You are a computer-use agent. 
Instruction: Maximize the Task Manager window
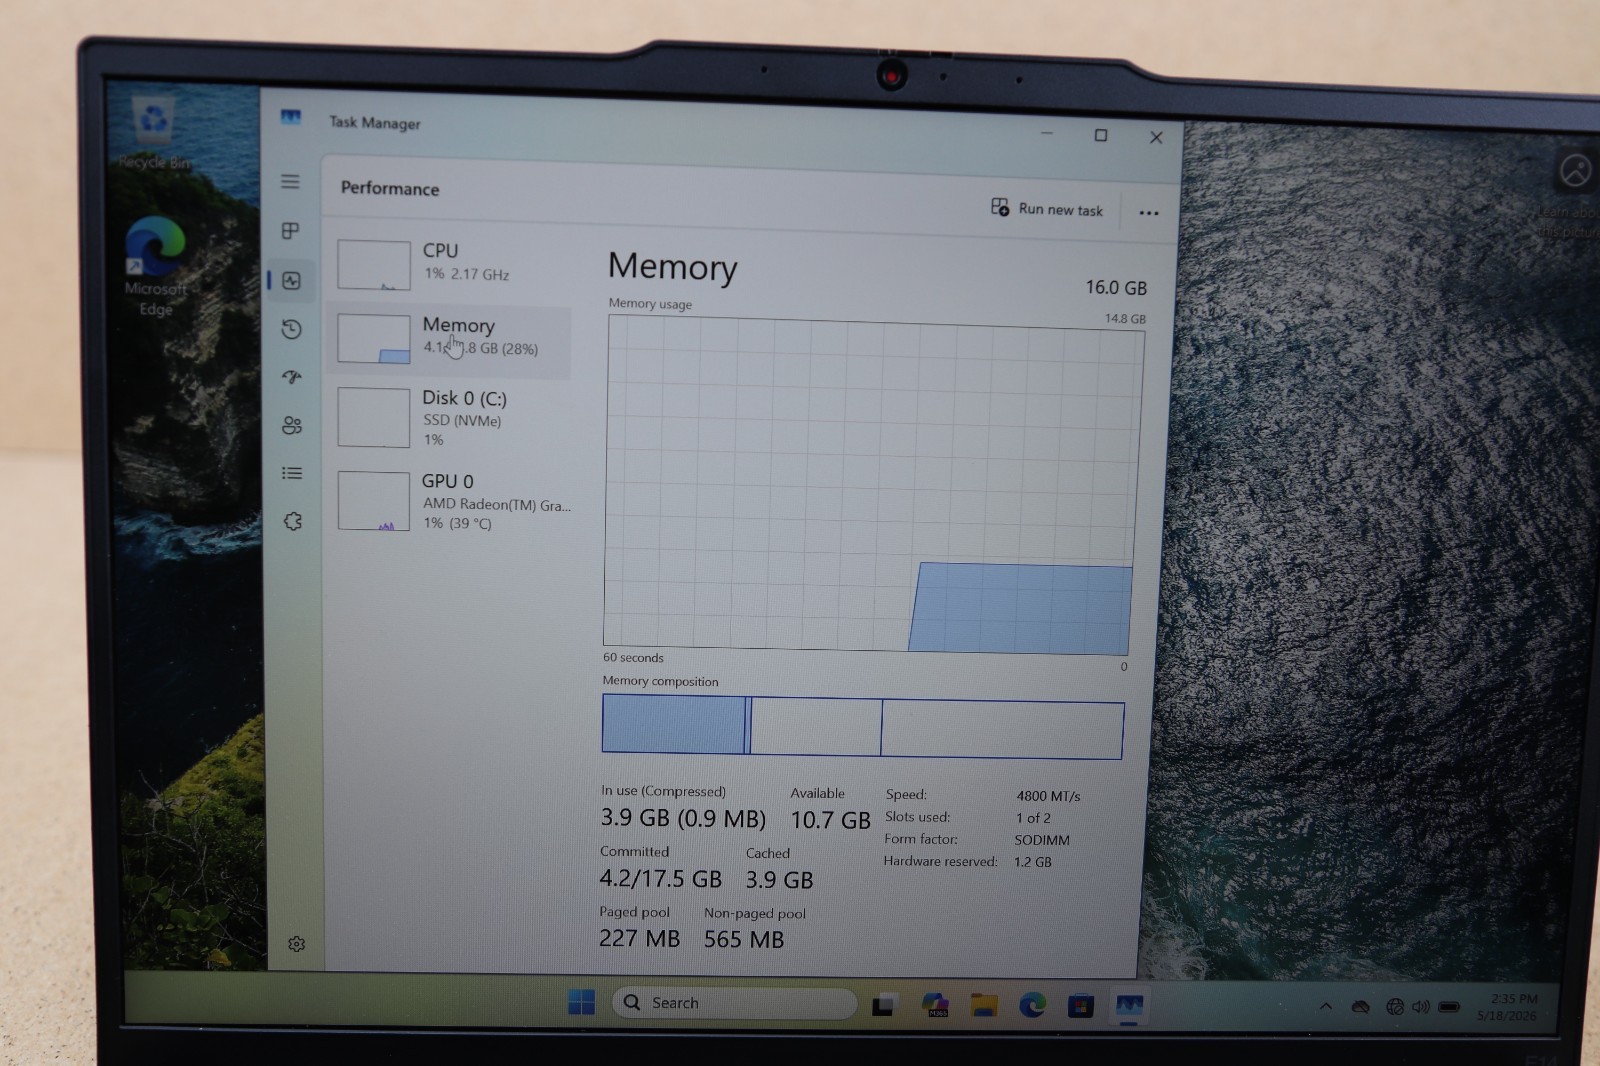pyautogui.click(x=1100, y=135)
